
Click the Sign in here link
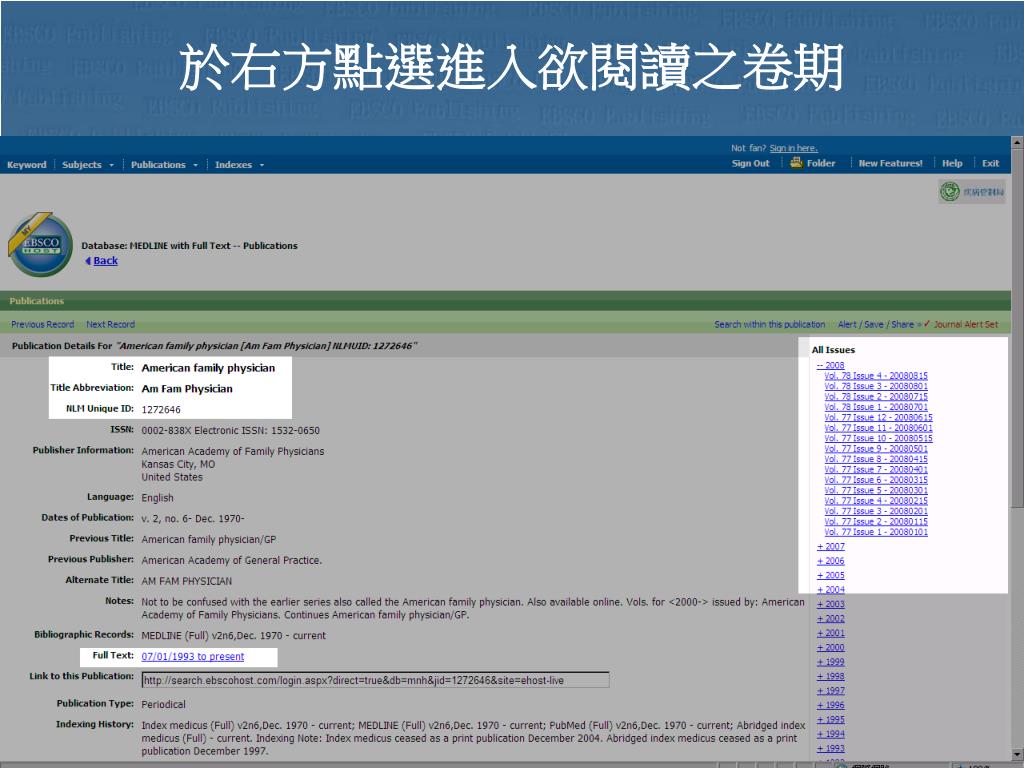pyautogui.click(x=793, y=148)
